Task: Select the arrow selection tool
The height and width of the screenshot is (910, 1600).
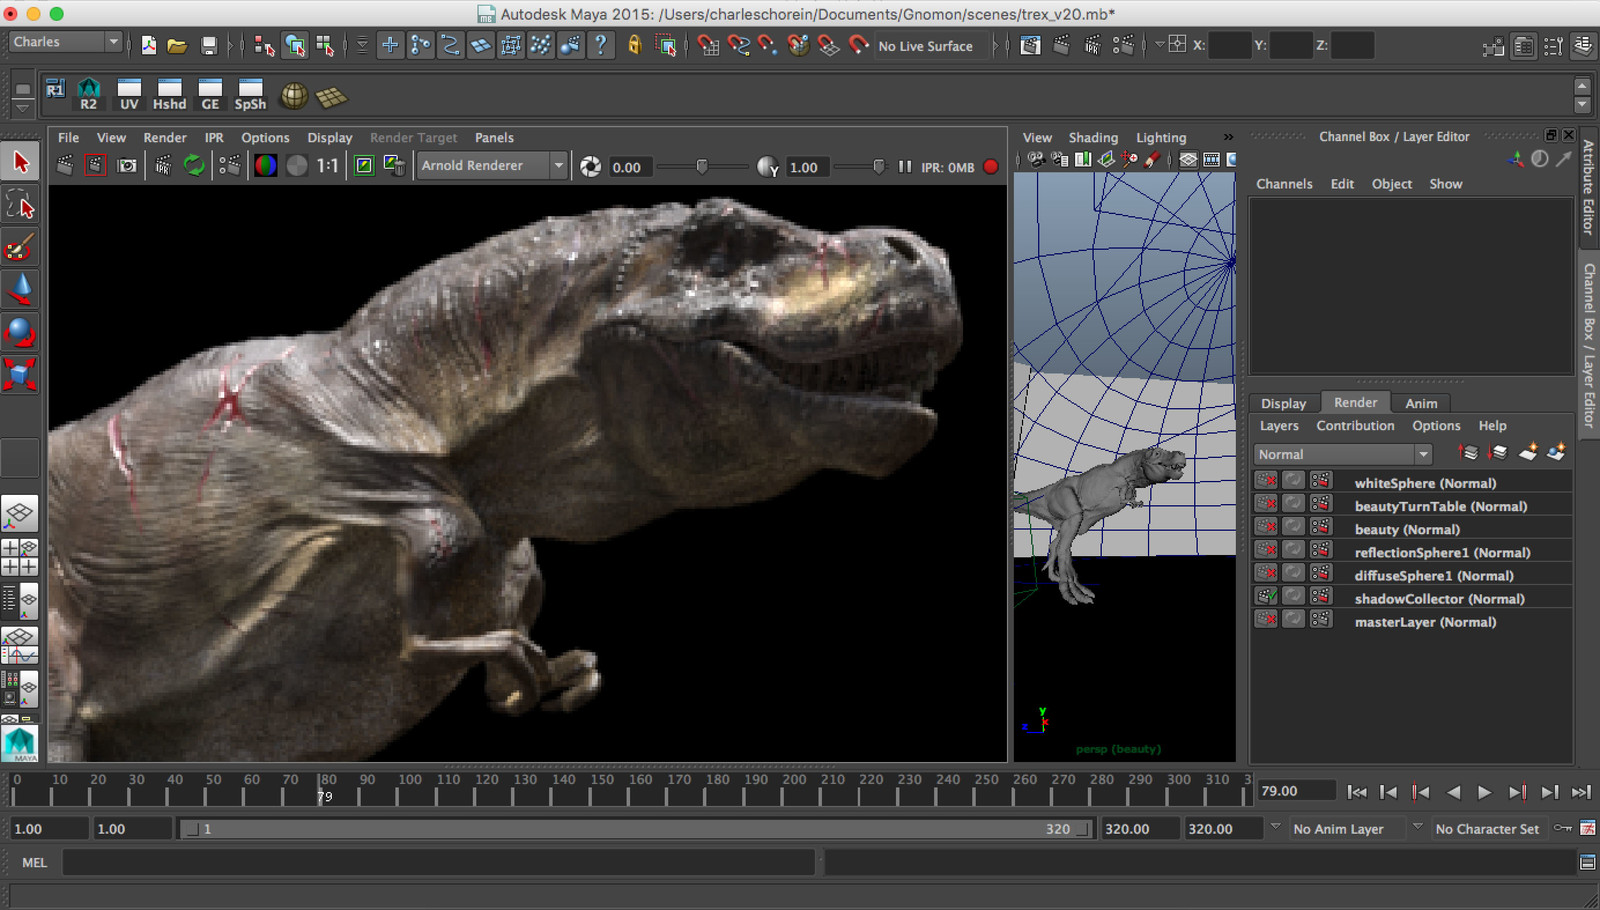Action: 21,160
